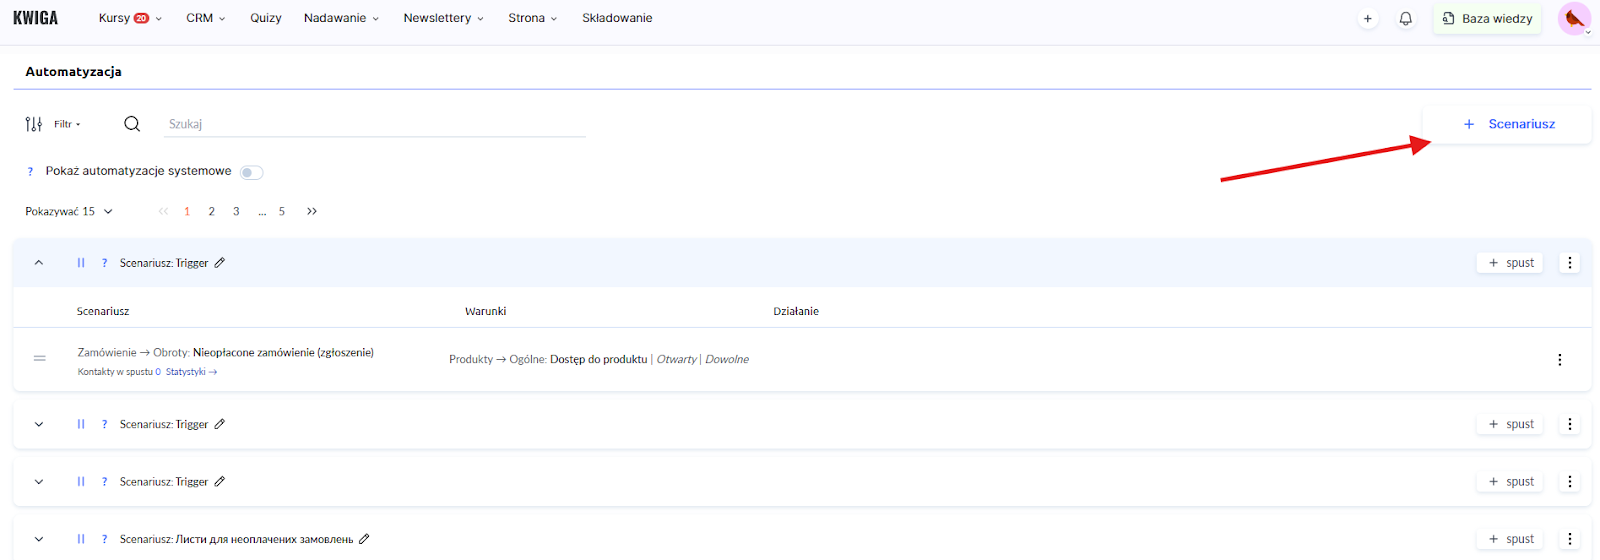Click the notifications bell icon
The width and height of the screenshot is (1600, 560).
(1405, 19)
